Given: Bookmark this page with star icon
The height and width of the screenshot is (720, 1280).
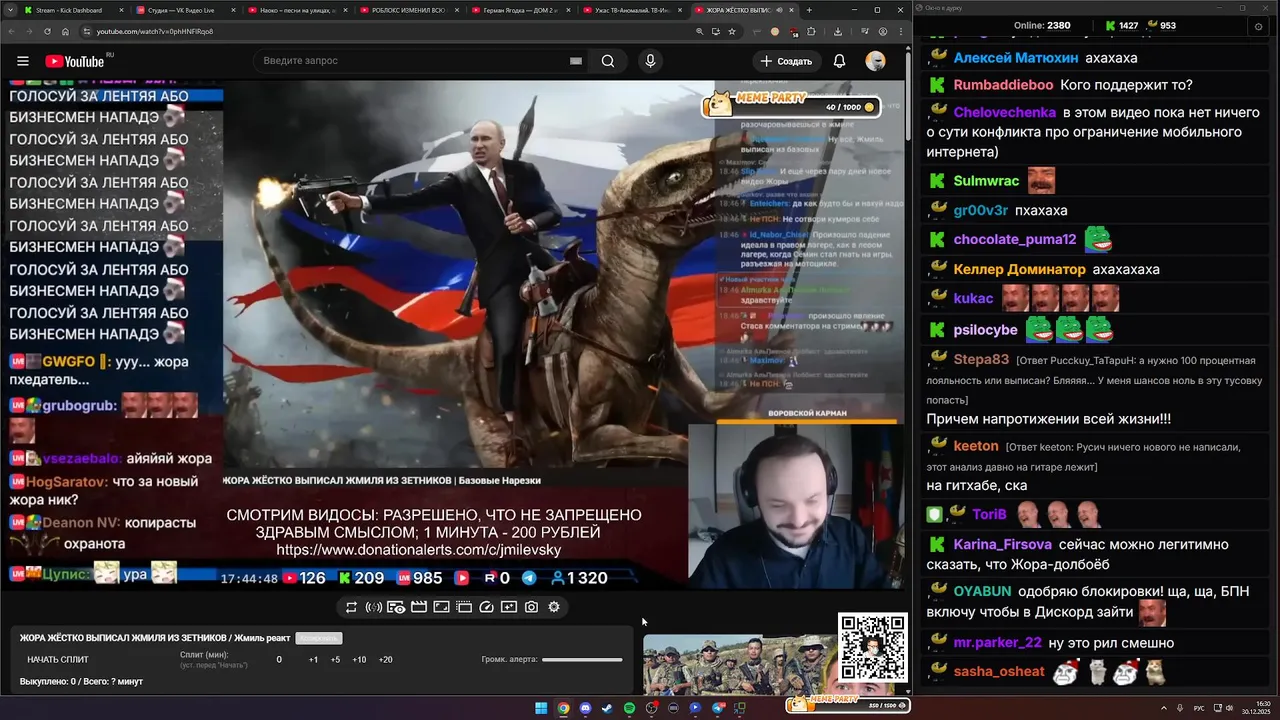Looking at the screenshot, I should click(x=732, y=31).
